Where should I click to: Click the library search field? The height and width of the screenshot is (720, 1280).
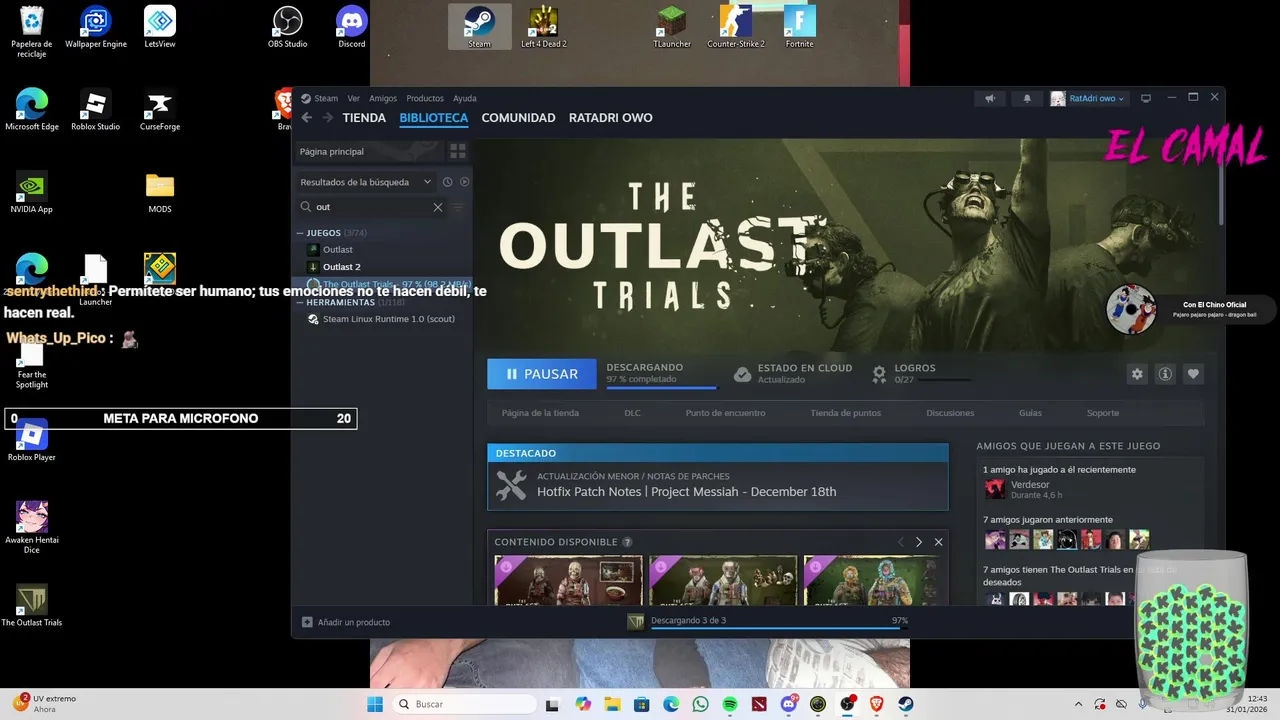coord(372,207)
